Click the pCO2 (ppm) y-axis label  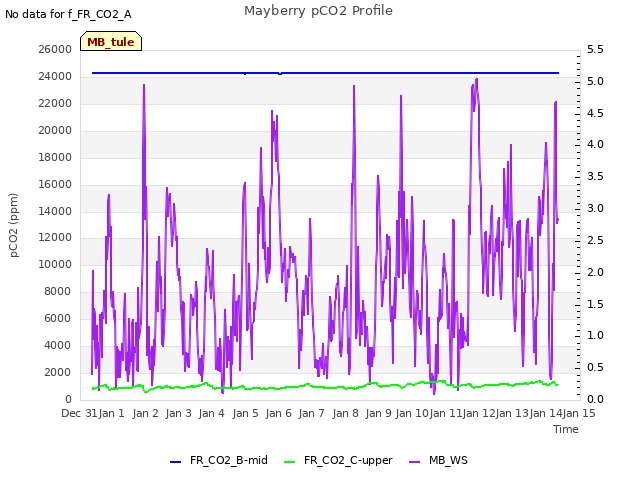(x=13, y=225)
